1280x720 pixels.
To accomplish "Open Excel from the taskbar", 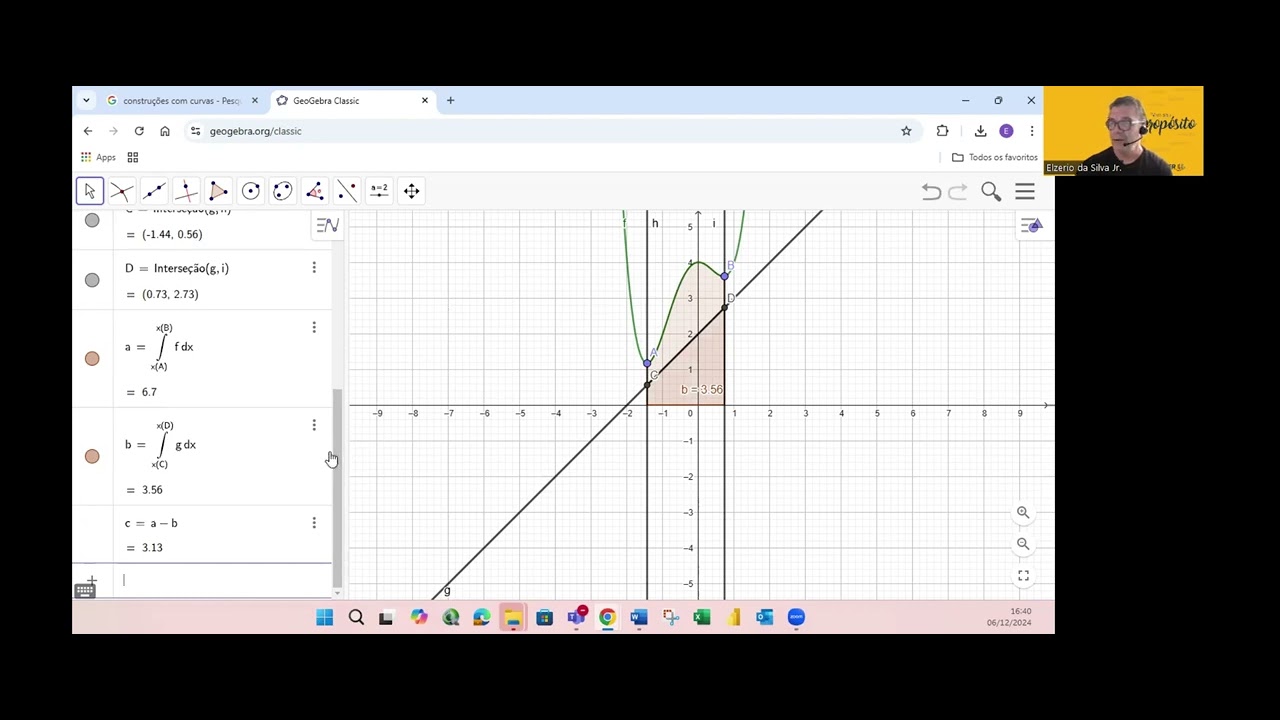I will [x=701, y=618].
